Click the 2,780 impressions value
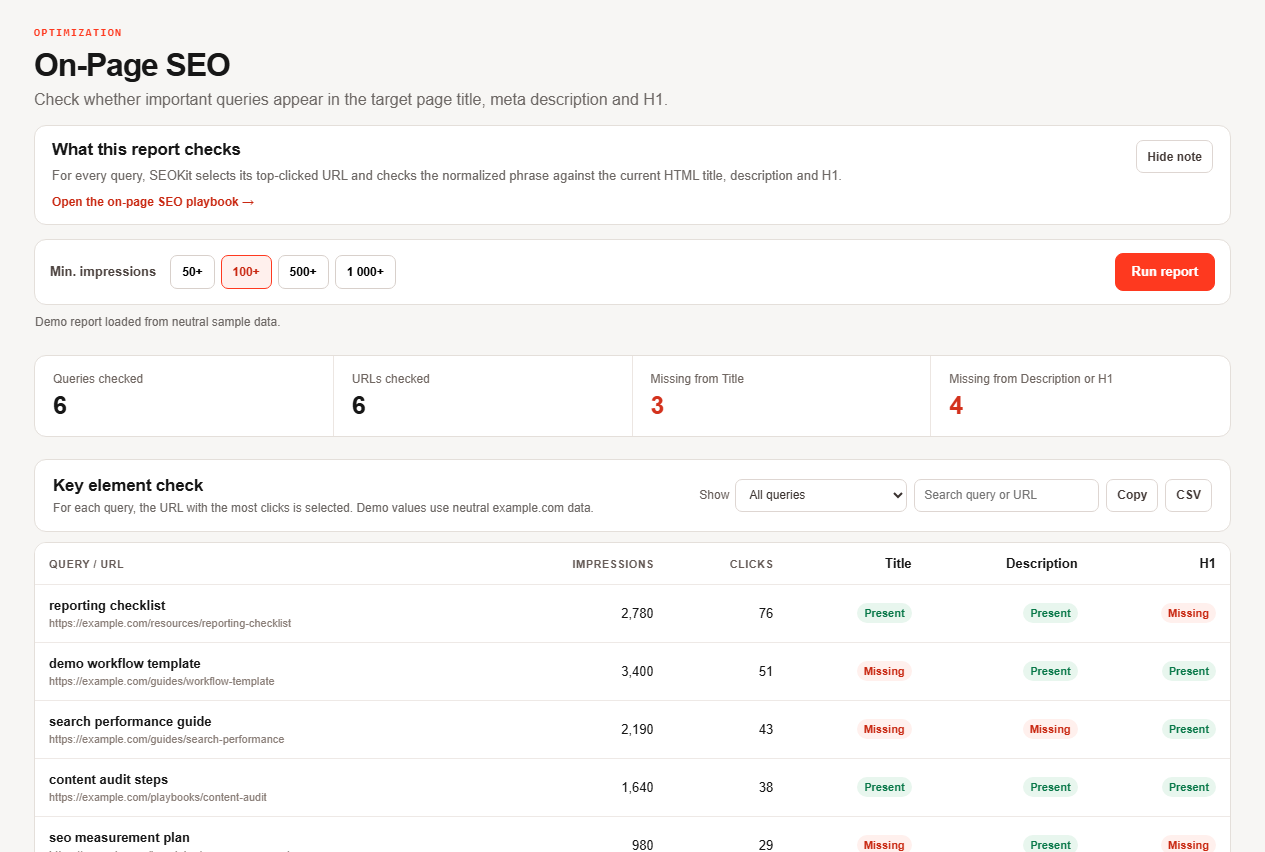This screenshot has height=852, width=1265. [x=637, y=613]
